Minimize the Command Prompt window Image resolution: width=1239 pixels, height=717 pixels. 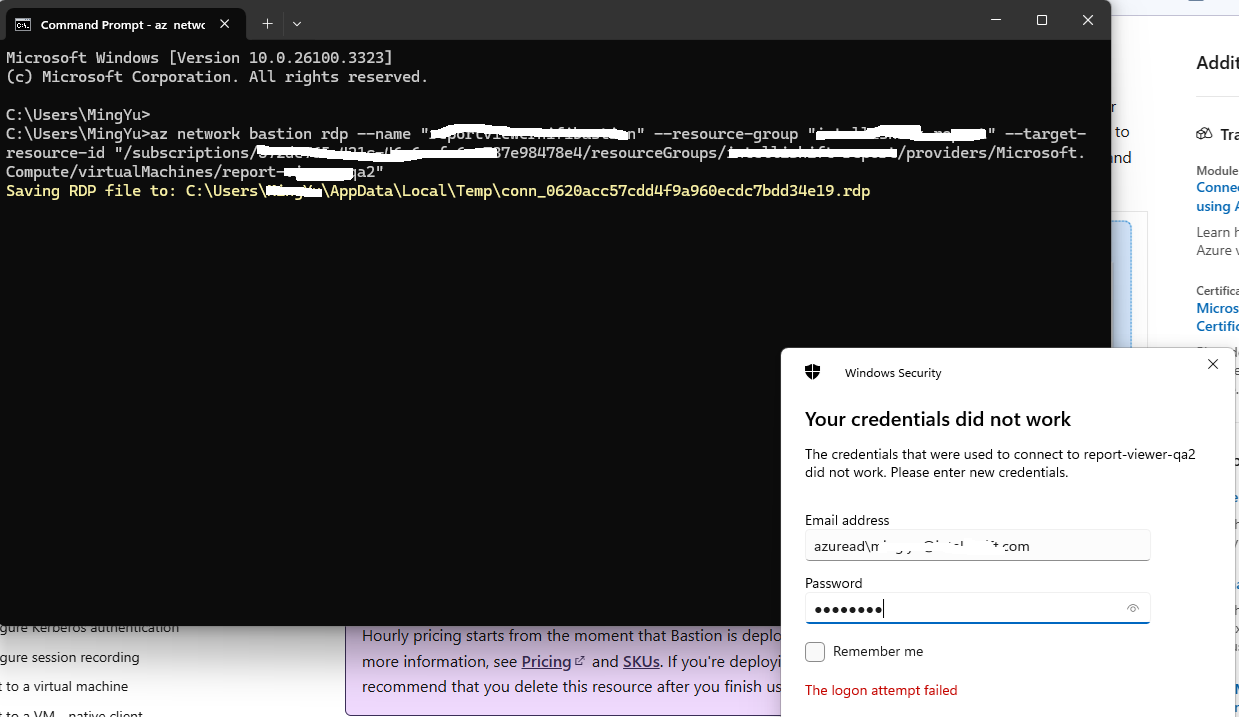pos(995,20)
